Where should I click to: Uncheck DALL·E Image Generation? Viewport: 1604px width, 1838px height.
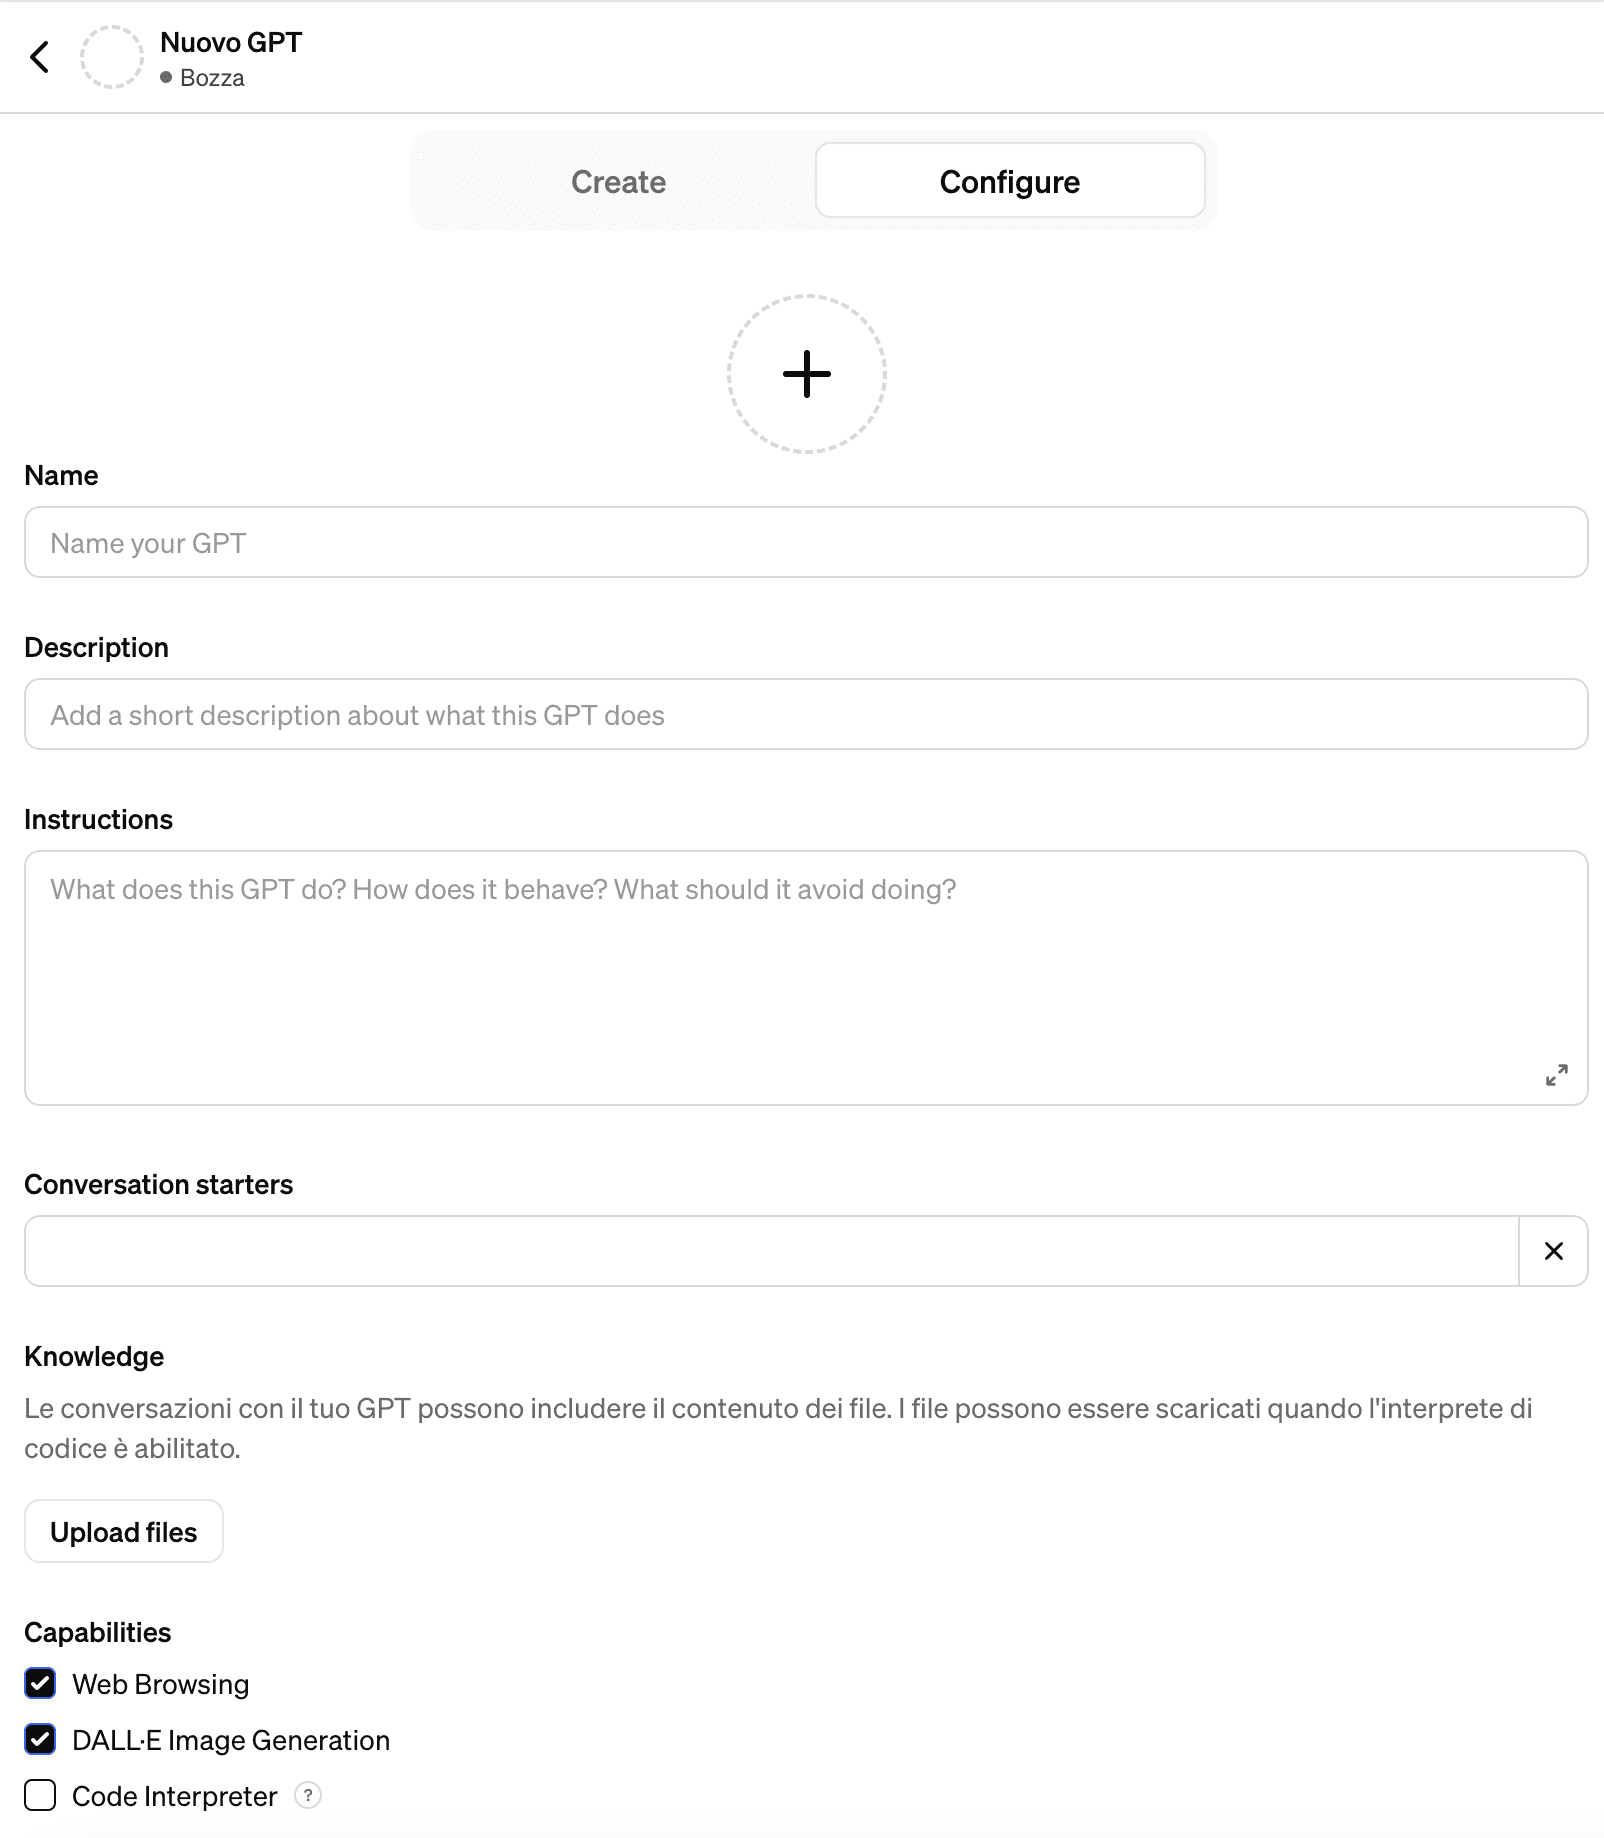click(40, 1740)
